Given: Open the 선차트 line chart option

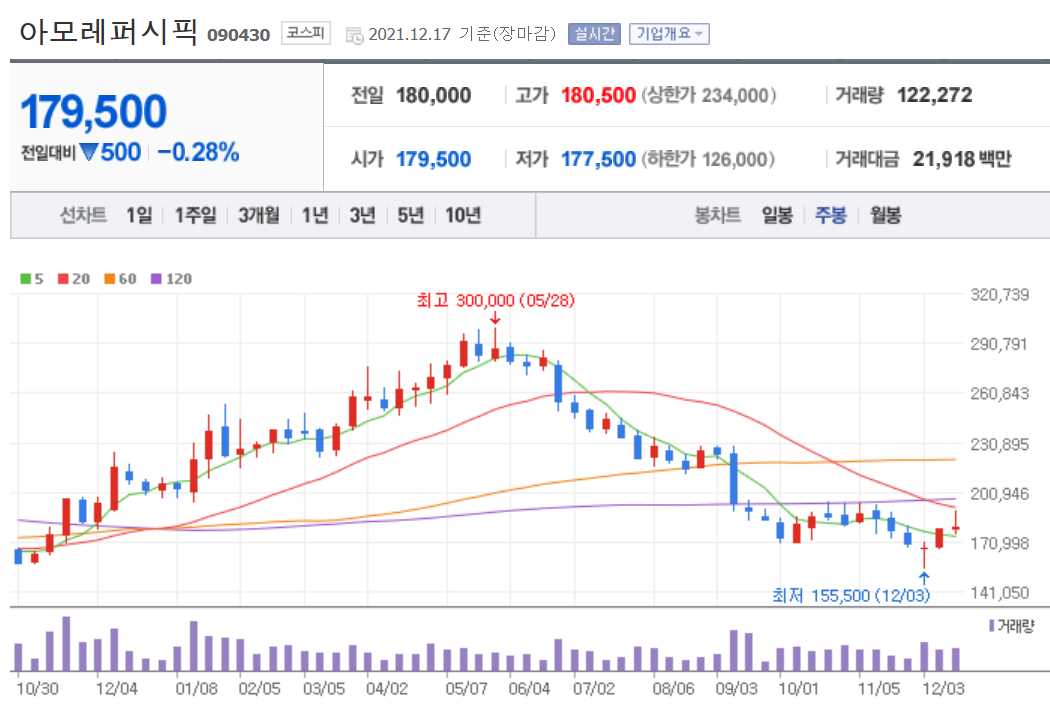Looking at the screenshot, I should (85, 213).
